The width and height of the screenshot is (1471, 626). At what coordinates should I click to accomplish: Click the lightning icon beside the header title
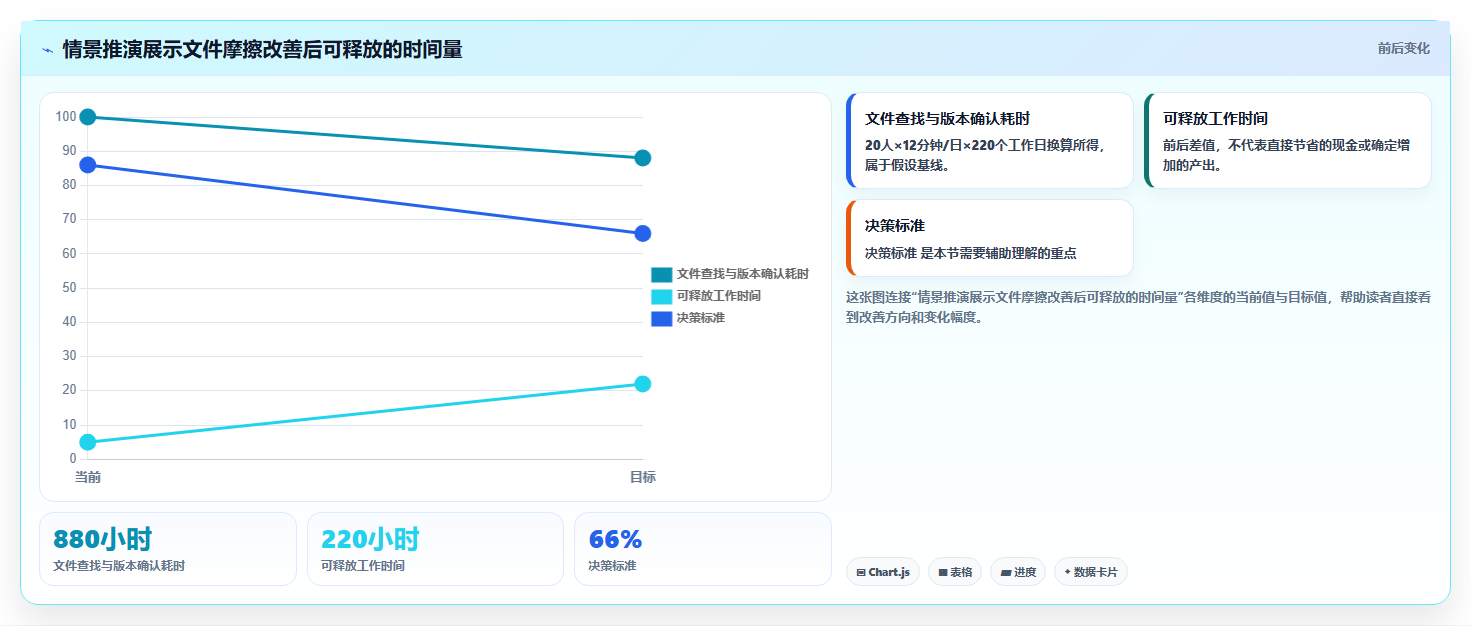[x=47, y=50]
